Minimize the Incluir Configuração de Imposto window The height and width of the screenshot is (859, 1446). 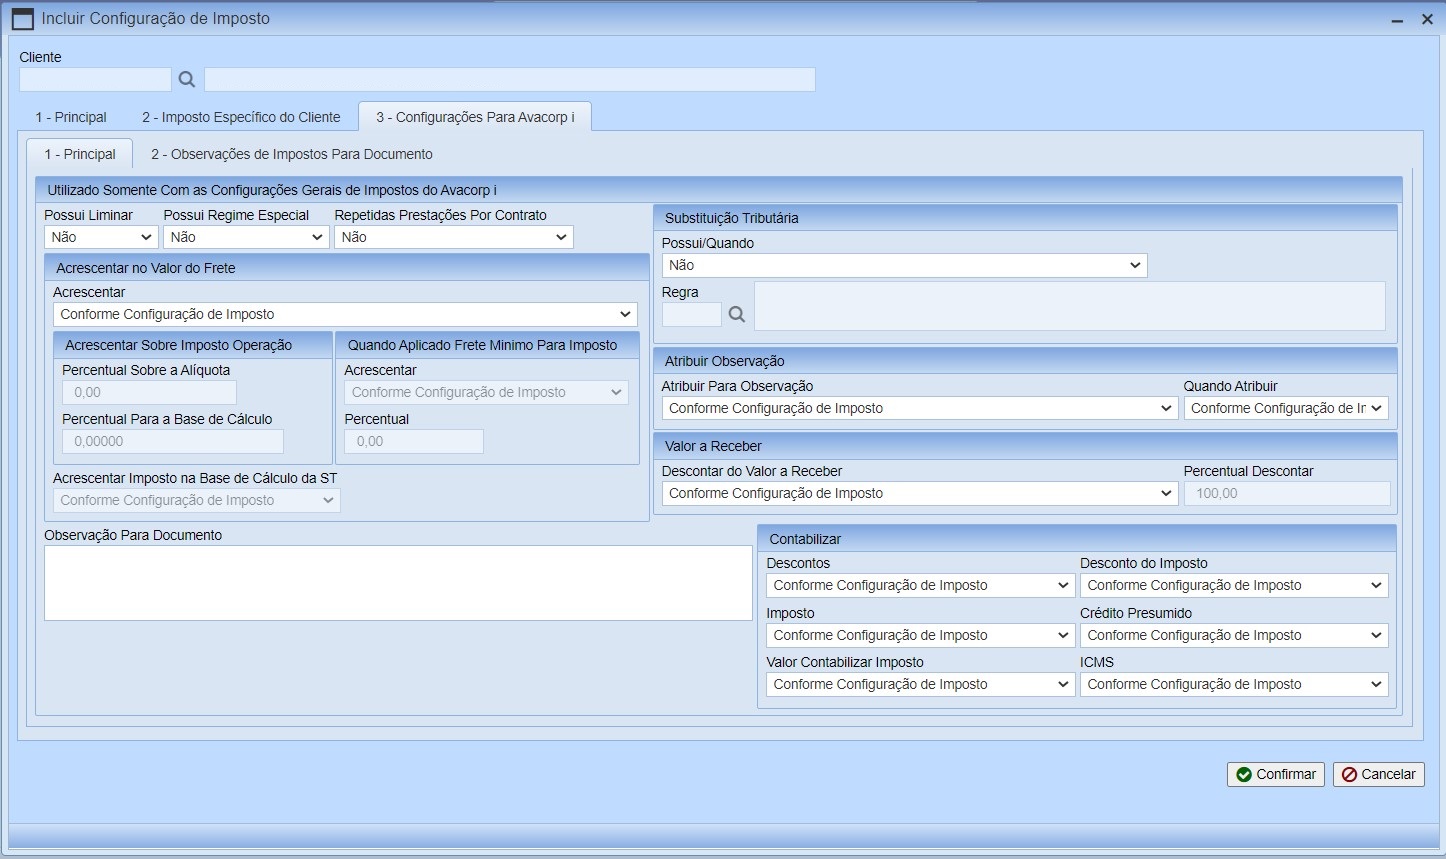coord(1397,20)
